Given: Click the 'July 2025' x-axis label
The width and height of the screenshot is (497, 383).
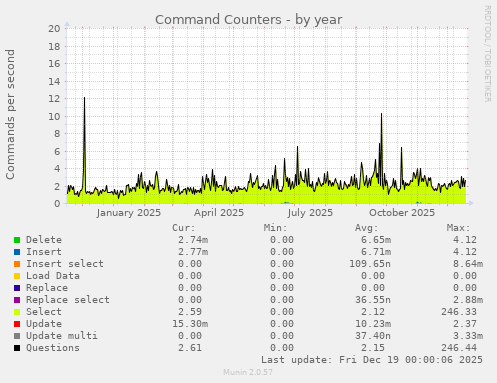Looking at the screenshot, I should (x=310, y=213).
